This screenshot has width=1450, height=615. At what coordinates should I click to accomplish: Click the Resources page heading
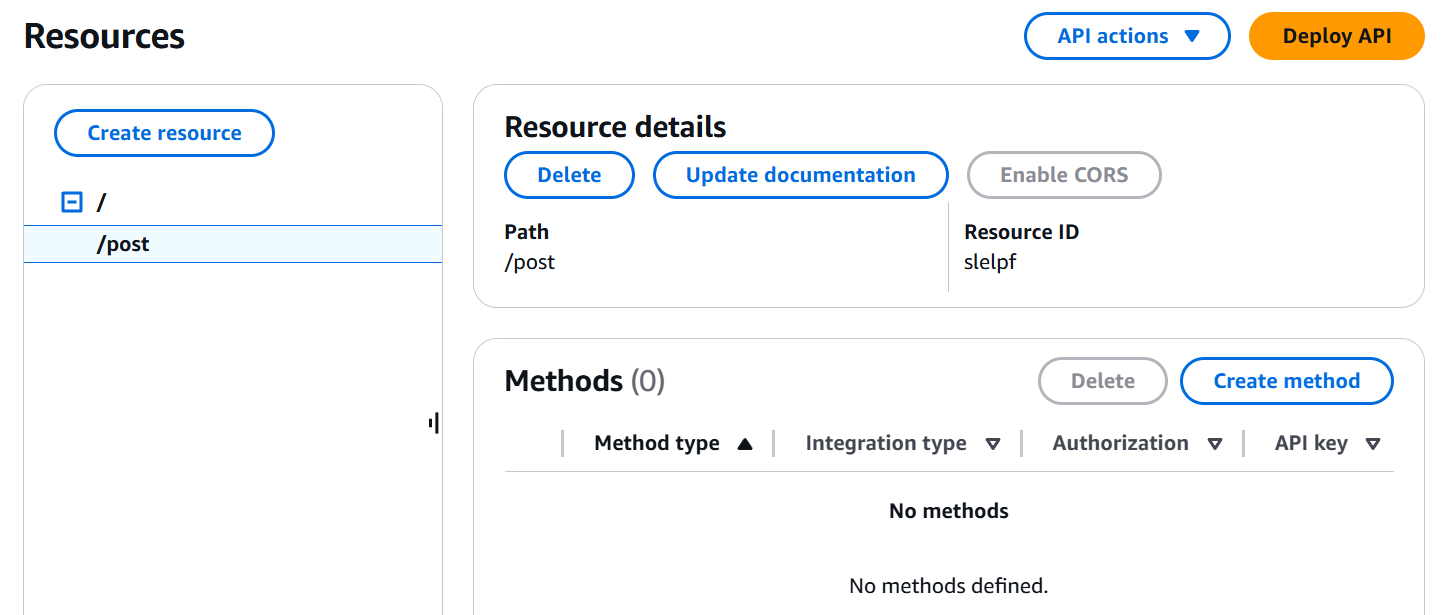[x=104, y=36]
